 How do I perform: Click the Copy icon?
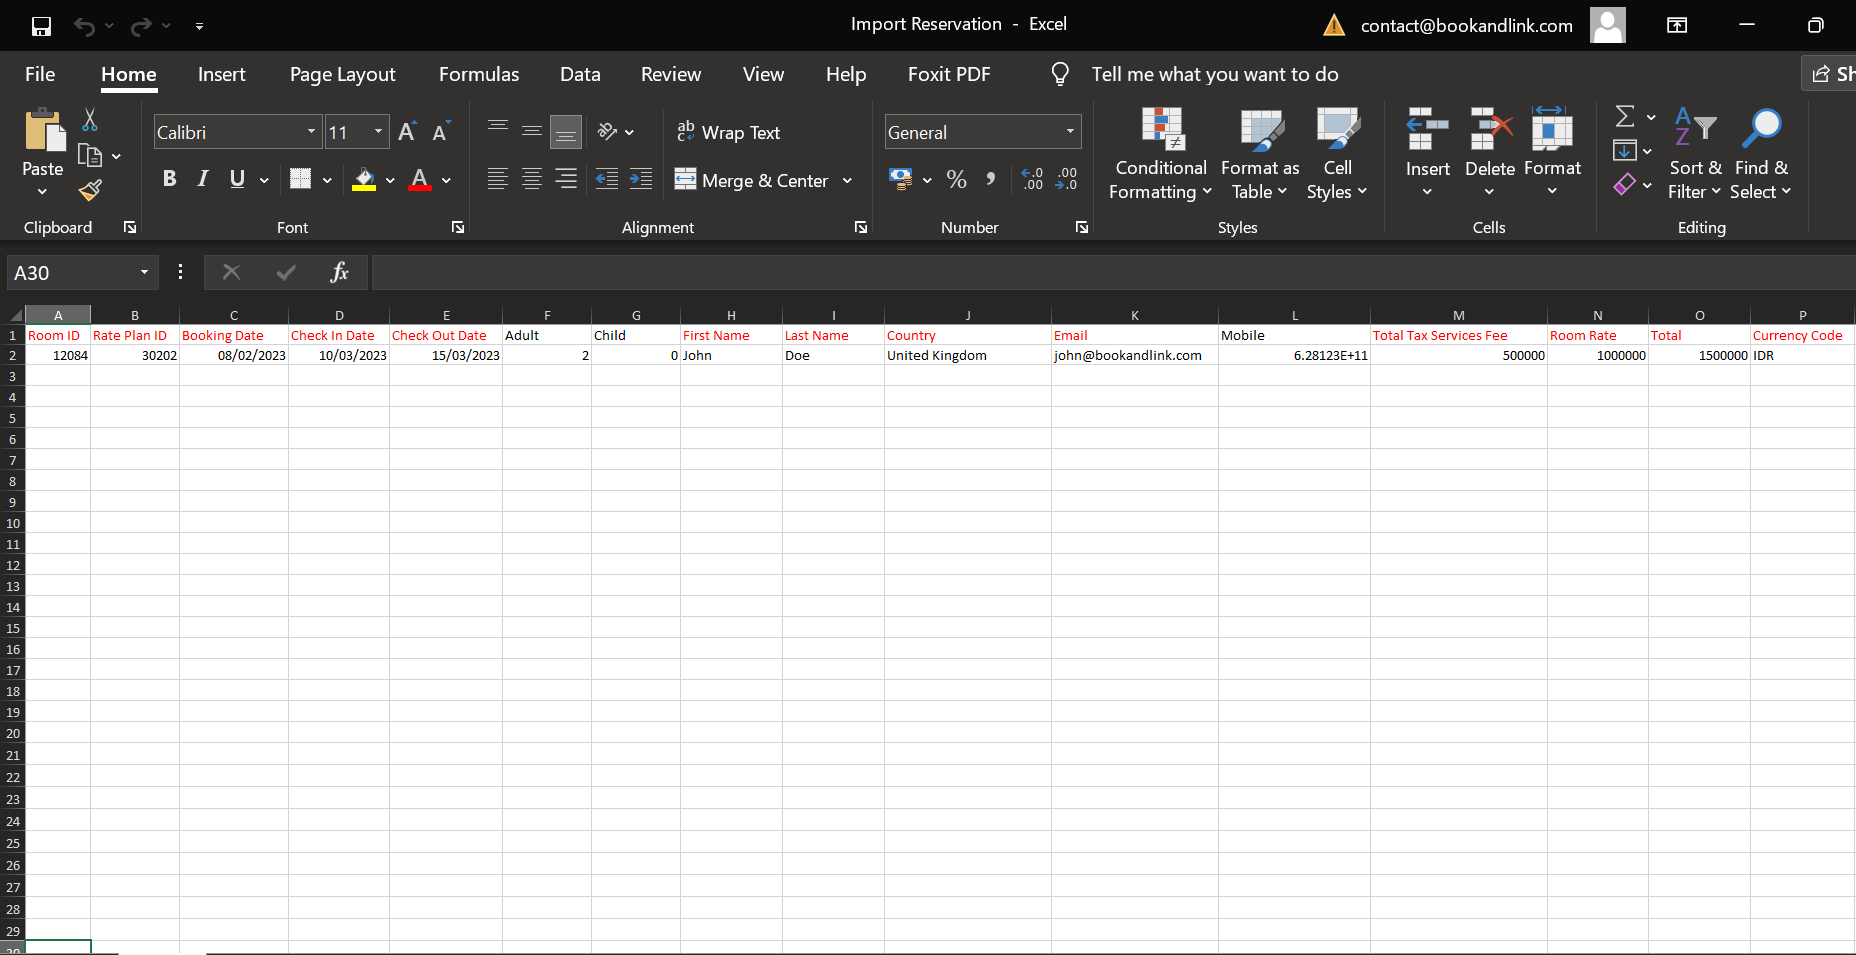pyautogui.click(x=90, y=156)
